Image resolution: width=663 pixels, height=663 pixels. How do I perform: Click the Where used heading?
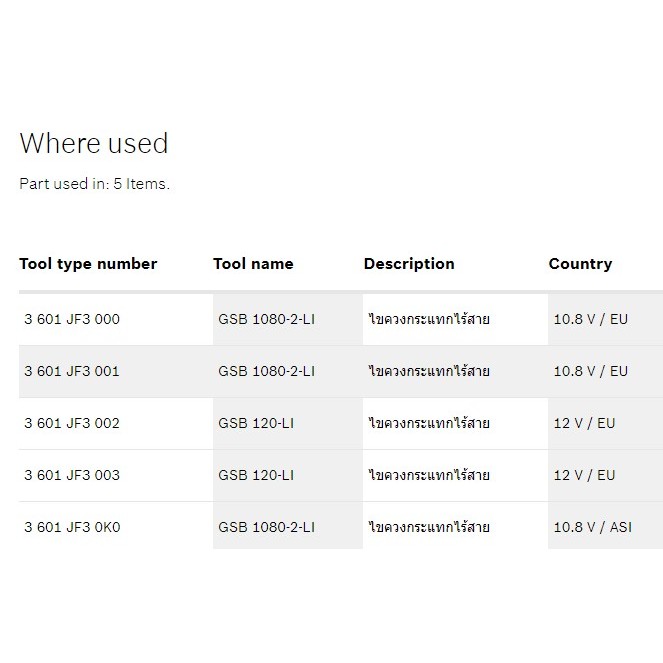pos(94,143)
